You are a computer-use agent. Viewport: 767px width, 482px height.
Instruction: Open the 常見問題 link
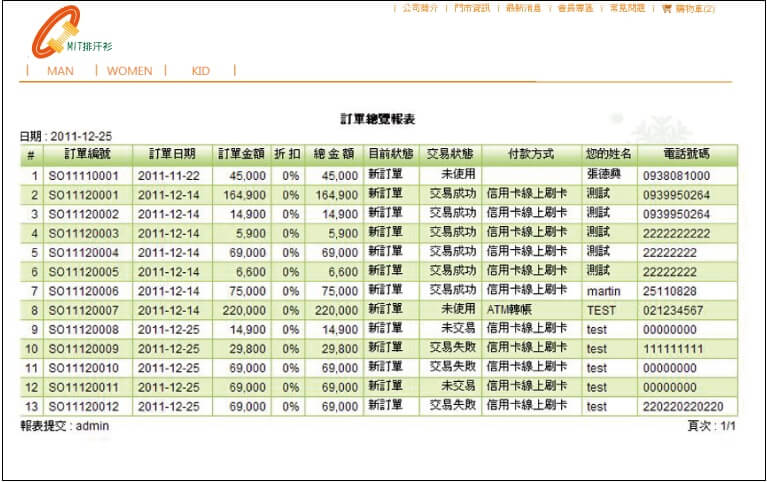(627, 8)
